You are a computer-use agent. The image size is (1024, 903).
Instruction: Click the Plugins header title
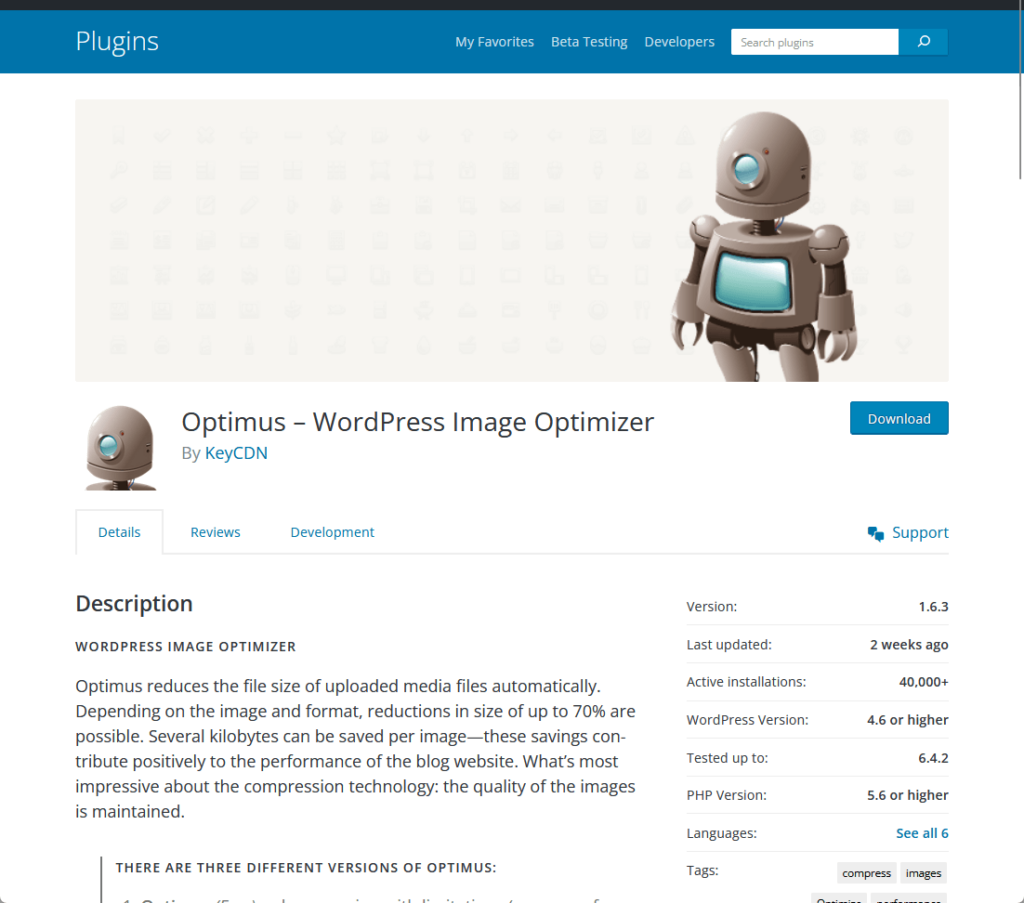[117, 41]
